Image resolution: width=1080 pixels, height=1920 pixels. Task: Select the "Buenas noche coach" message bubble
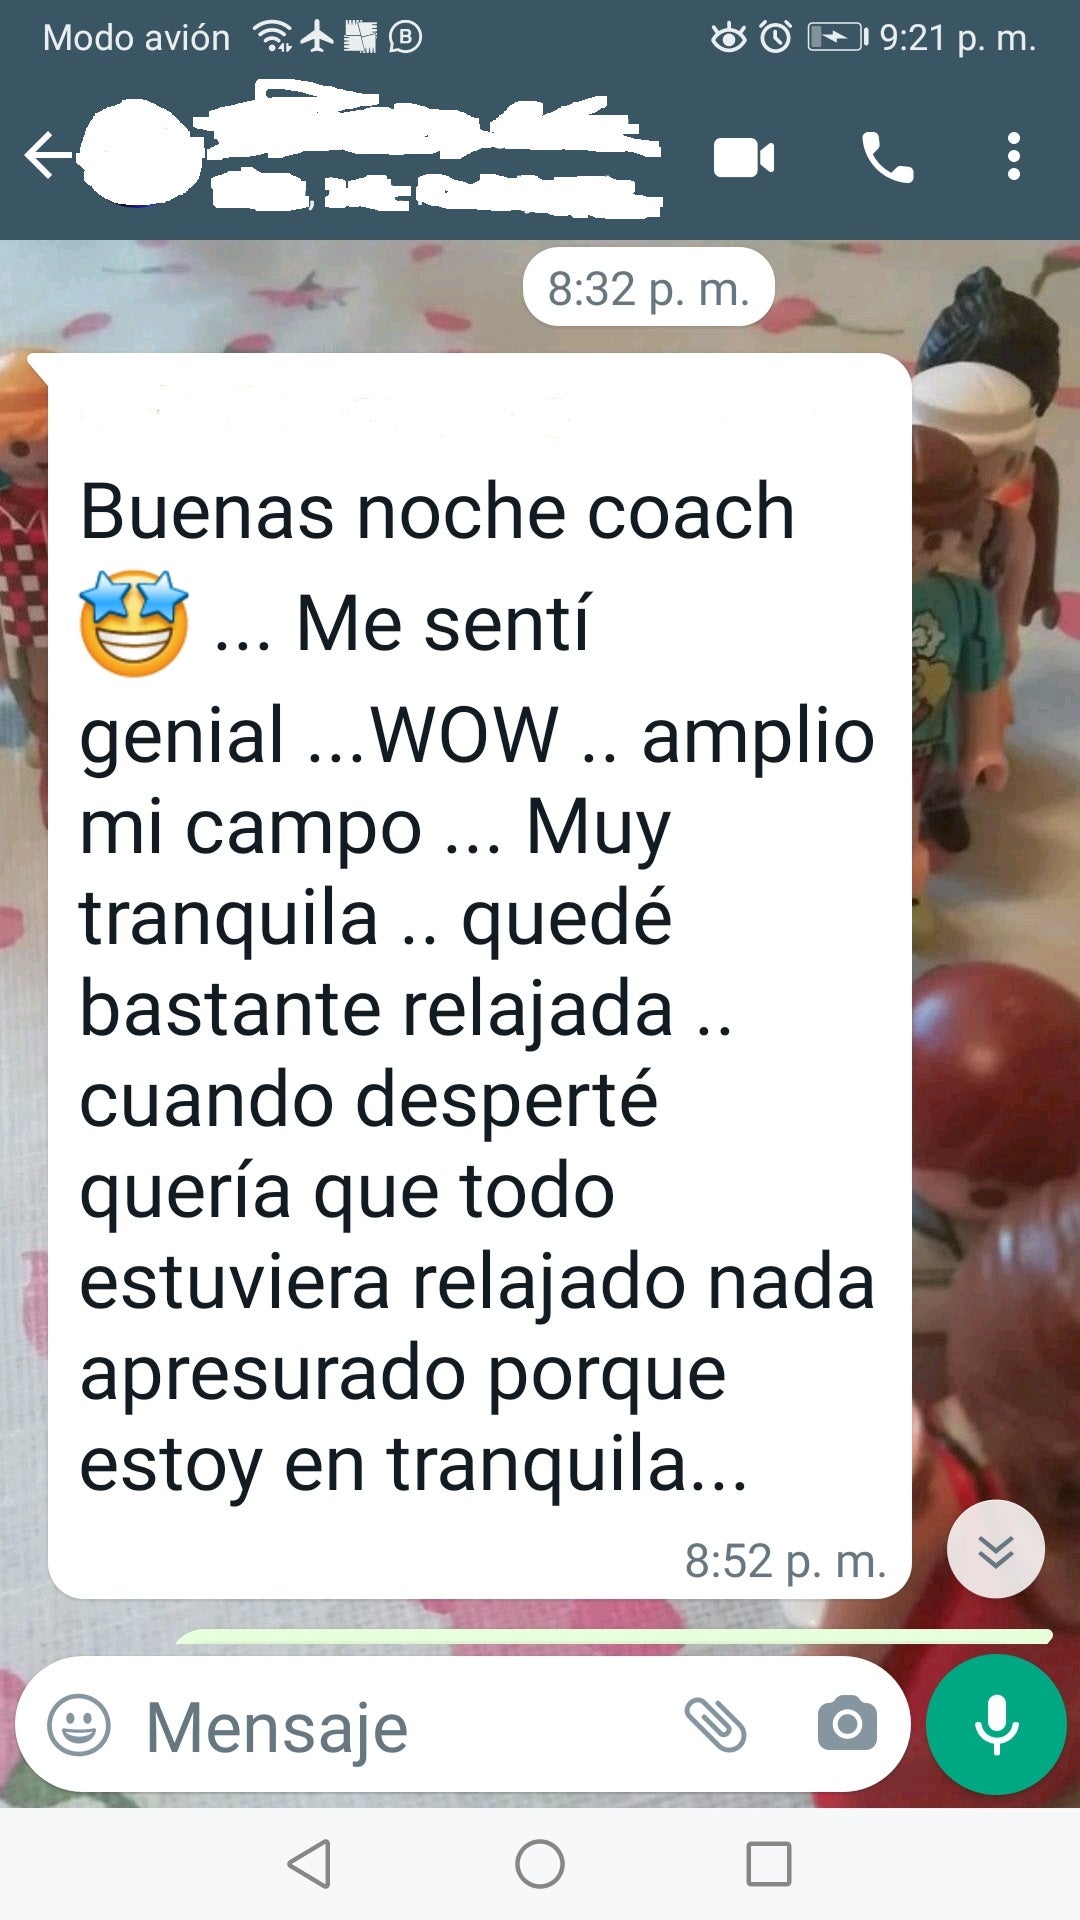(479, 975)
